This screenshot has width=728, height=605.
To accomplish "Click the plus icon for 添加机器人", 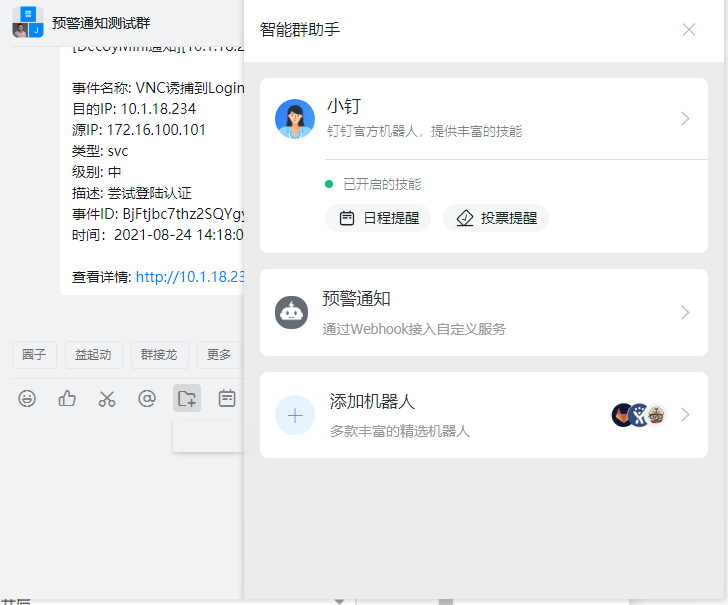I will tap(295, 415).
